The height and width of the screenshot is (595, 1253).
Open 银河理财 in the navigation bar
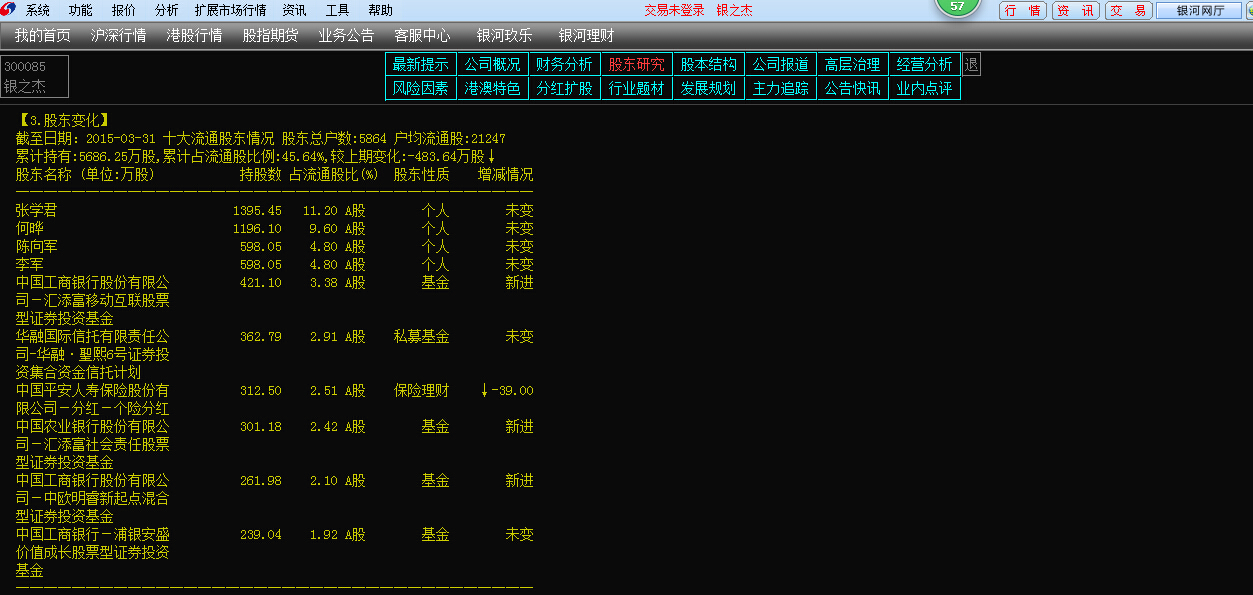click(586, 35)
